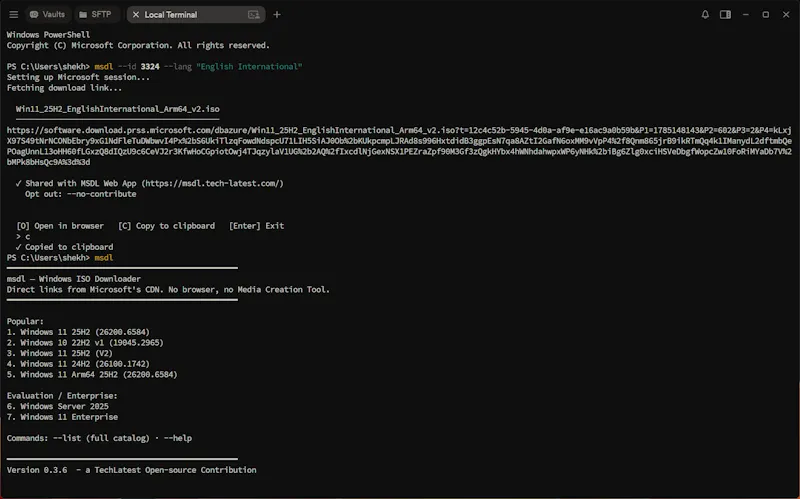Viewport: 800px width, 499px height.
Task: Click the second PS prompt with msdl command
Action: [x=60, y=258]
